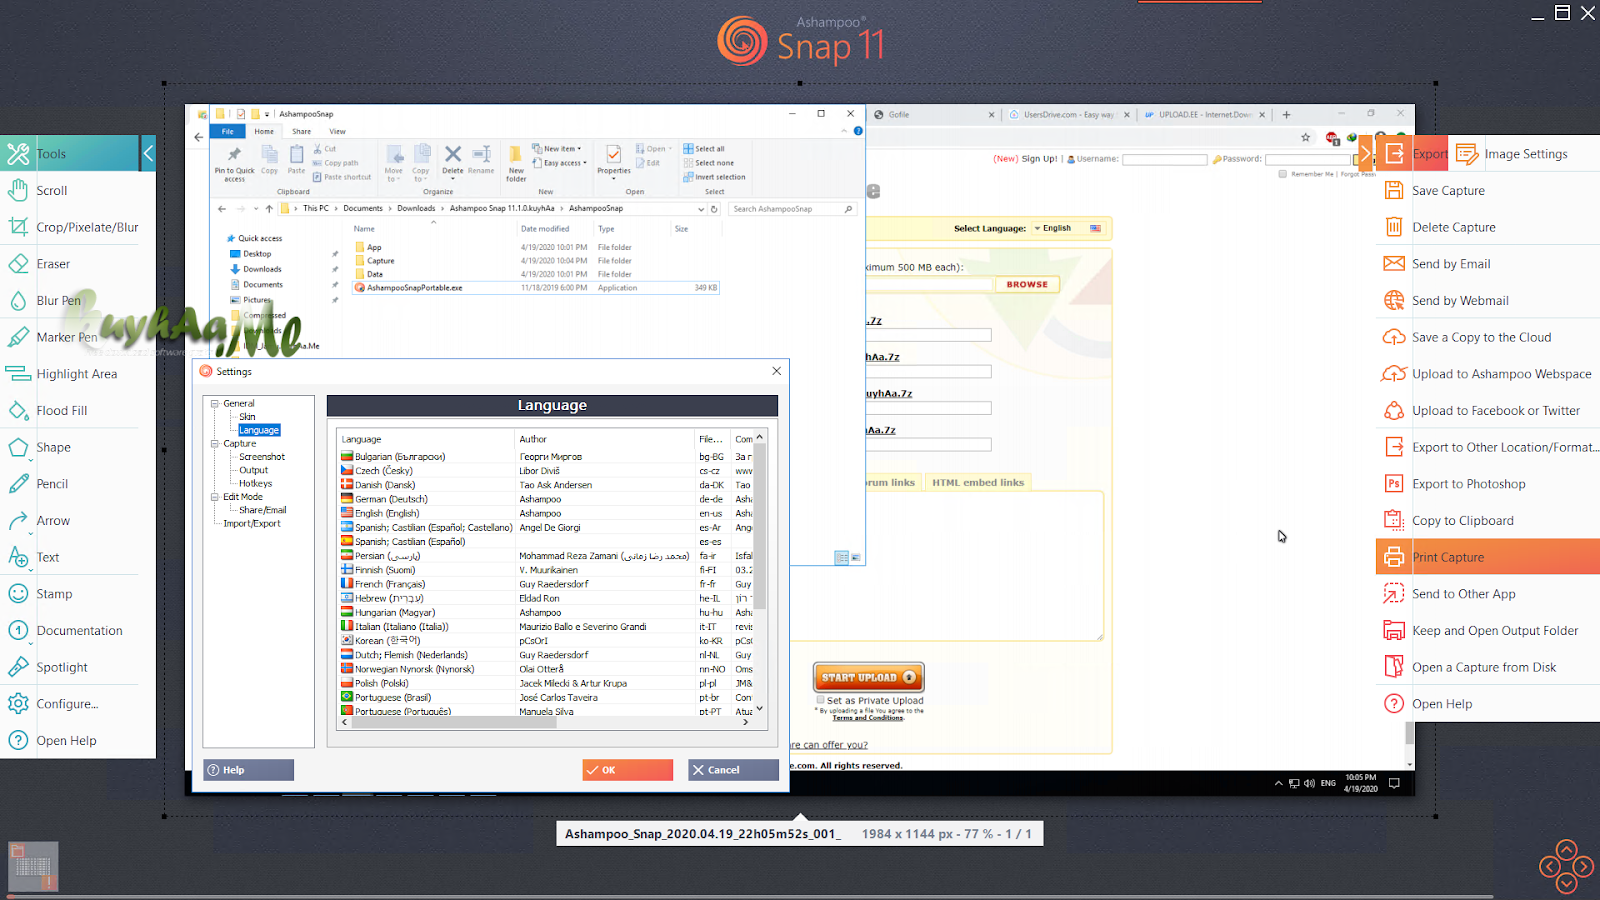1600x900 pixels.
Task: Click Save Capture icon
Action: [x=1394, y=190]
